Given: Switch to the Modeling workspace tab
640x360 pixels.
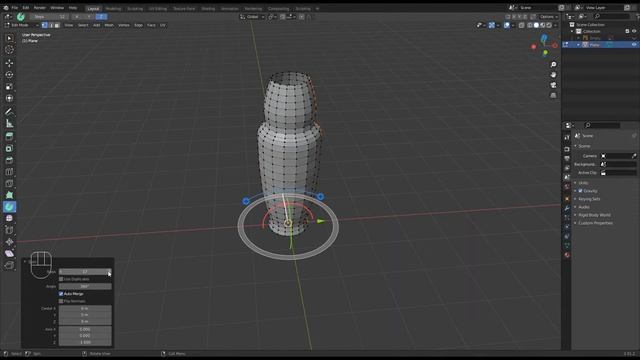Looking at the screenshot, I should (x=113, y=9).
